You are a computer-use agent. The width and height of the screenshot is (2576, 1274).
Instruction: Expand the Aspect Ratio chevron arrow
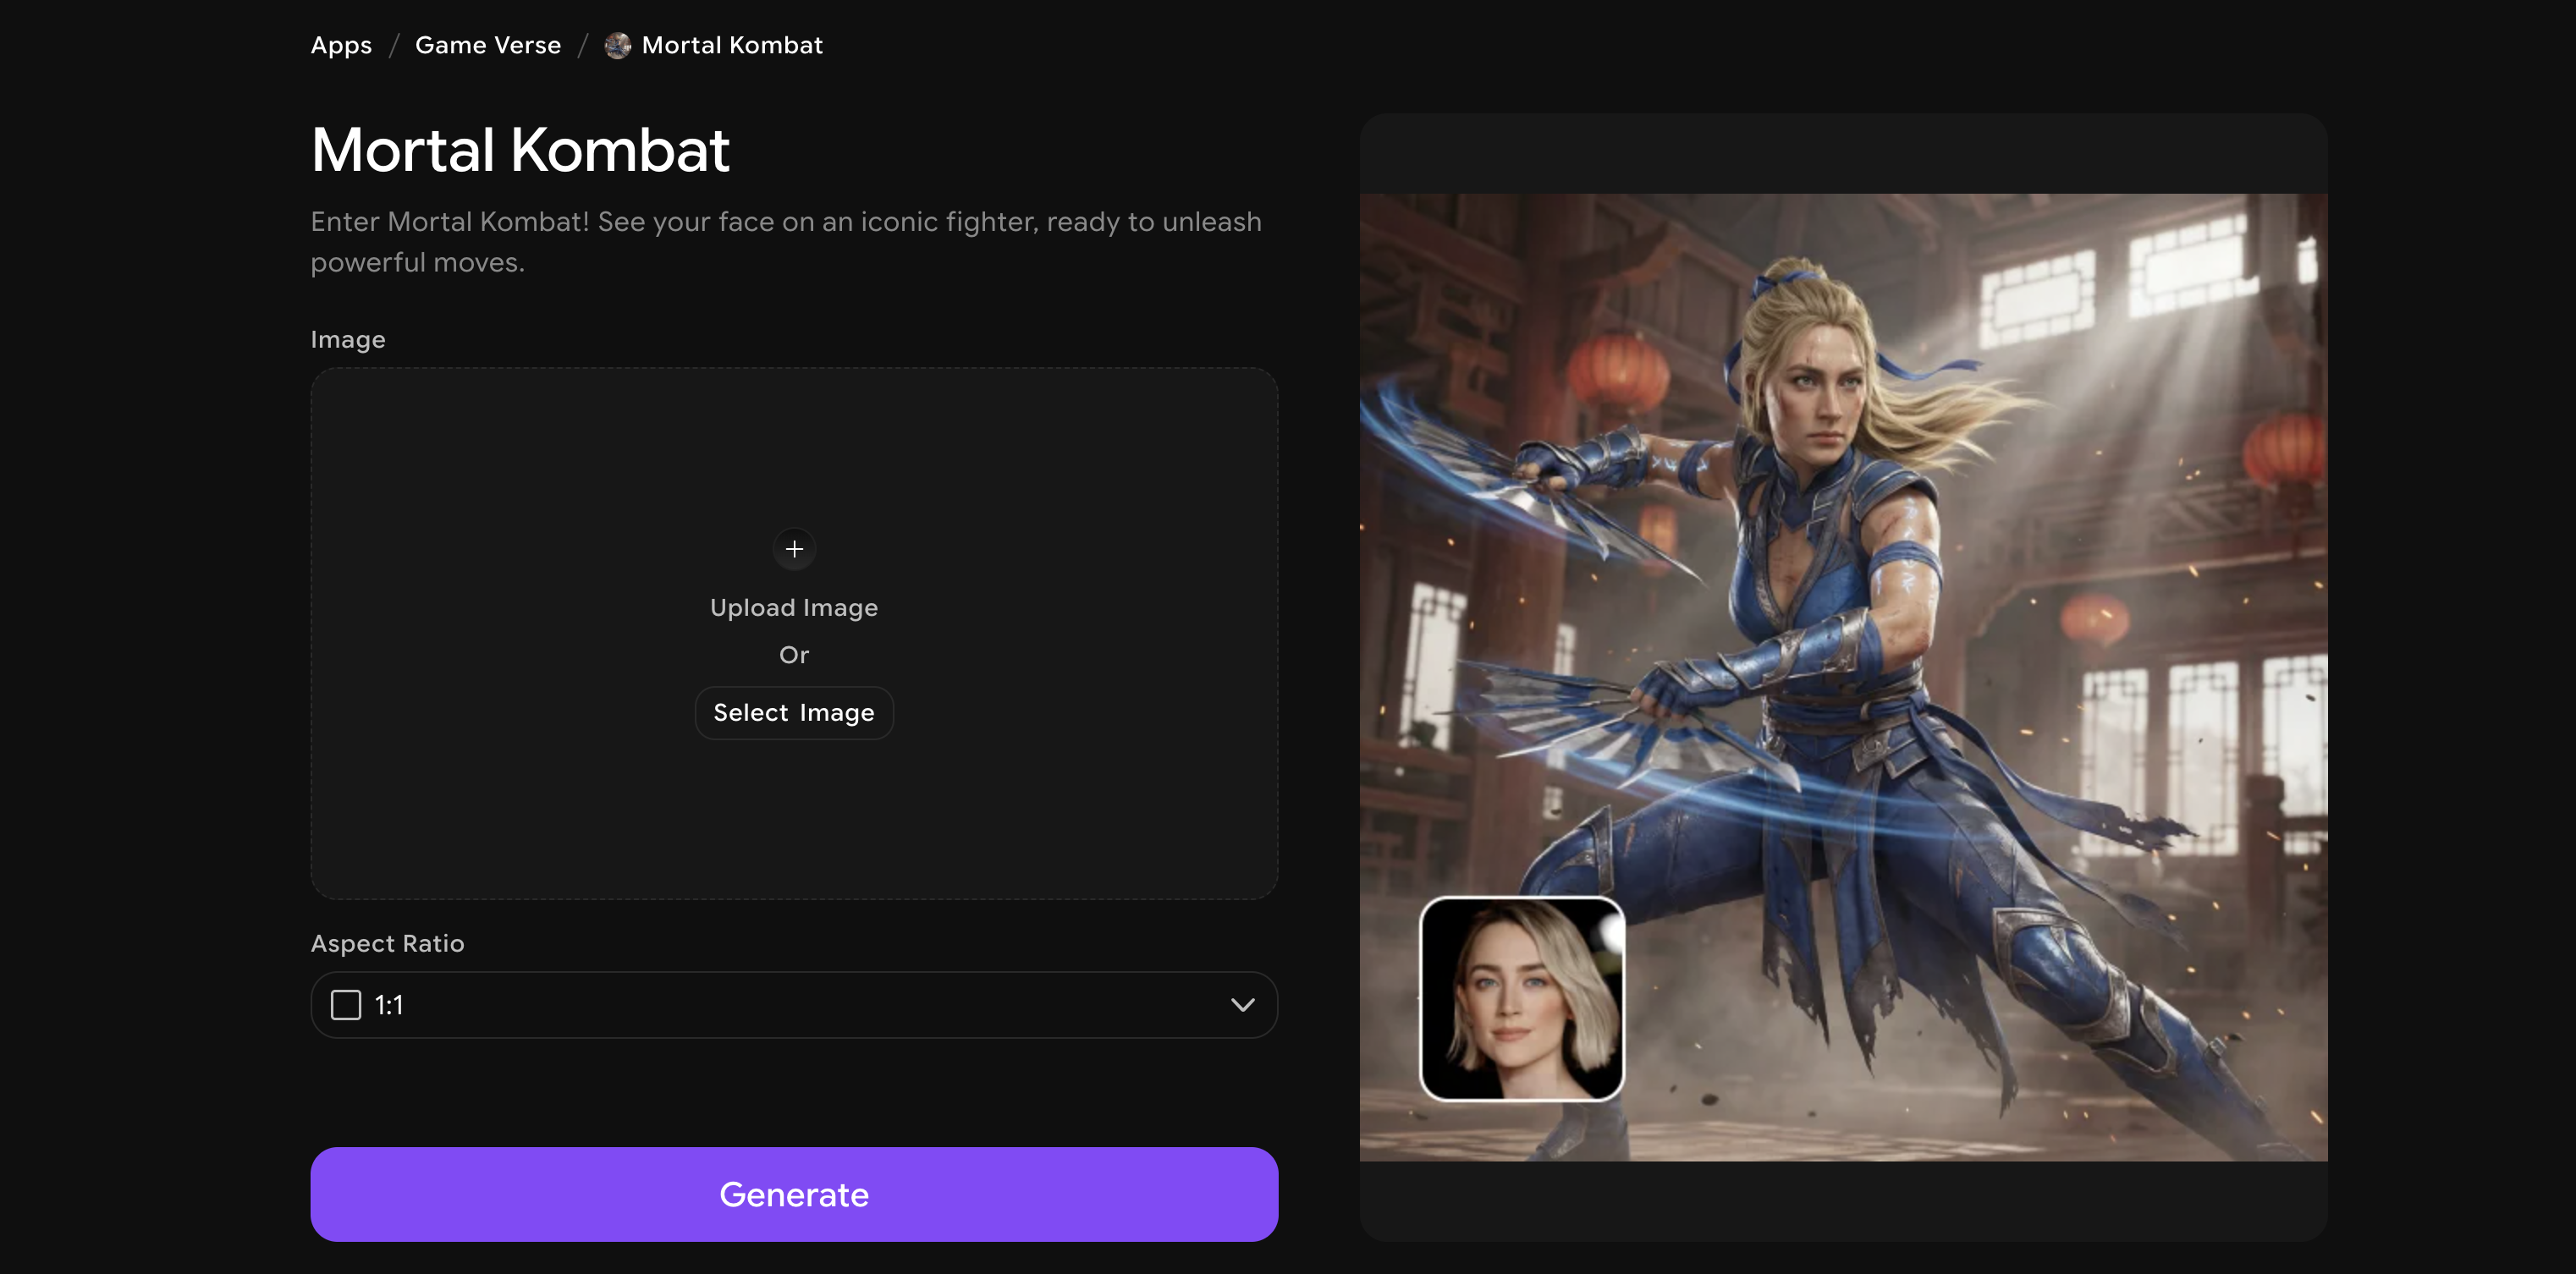click(x=1242, y=1005)
